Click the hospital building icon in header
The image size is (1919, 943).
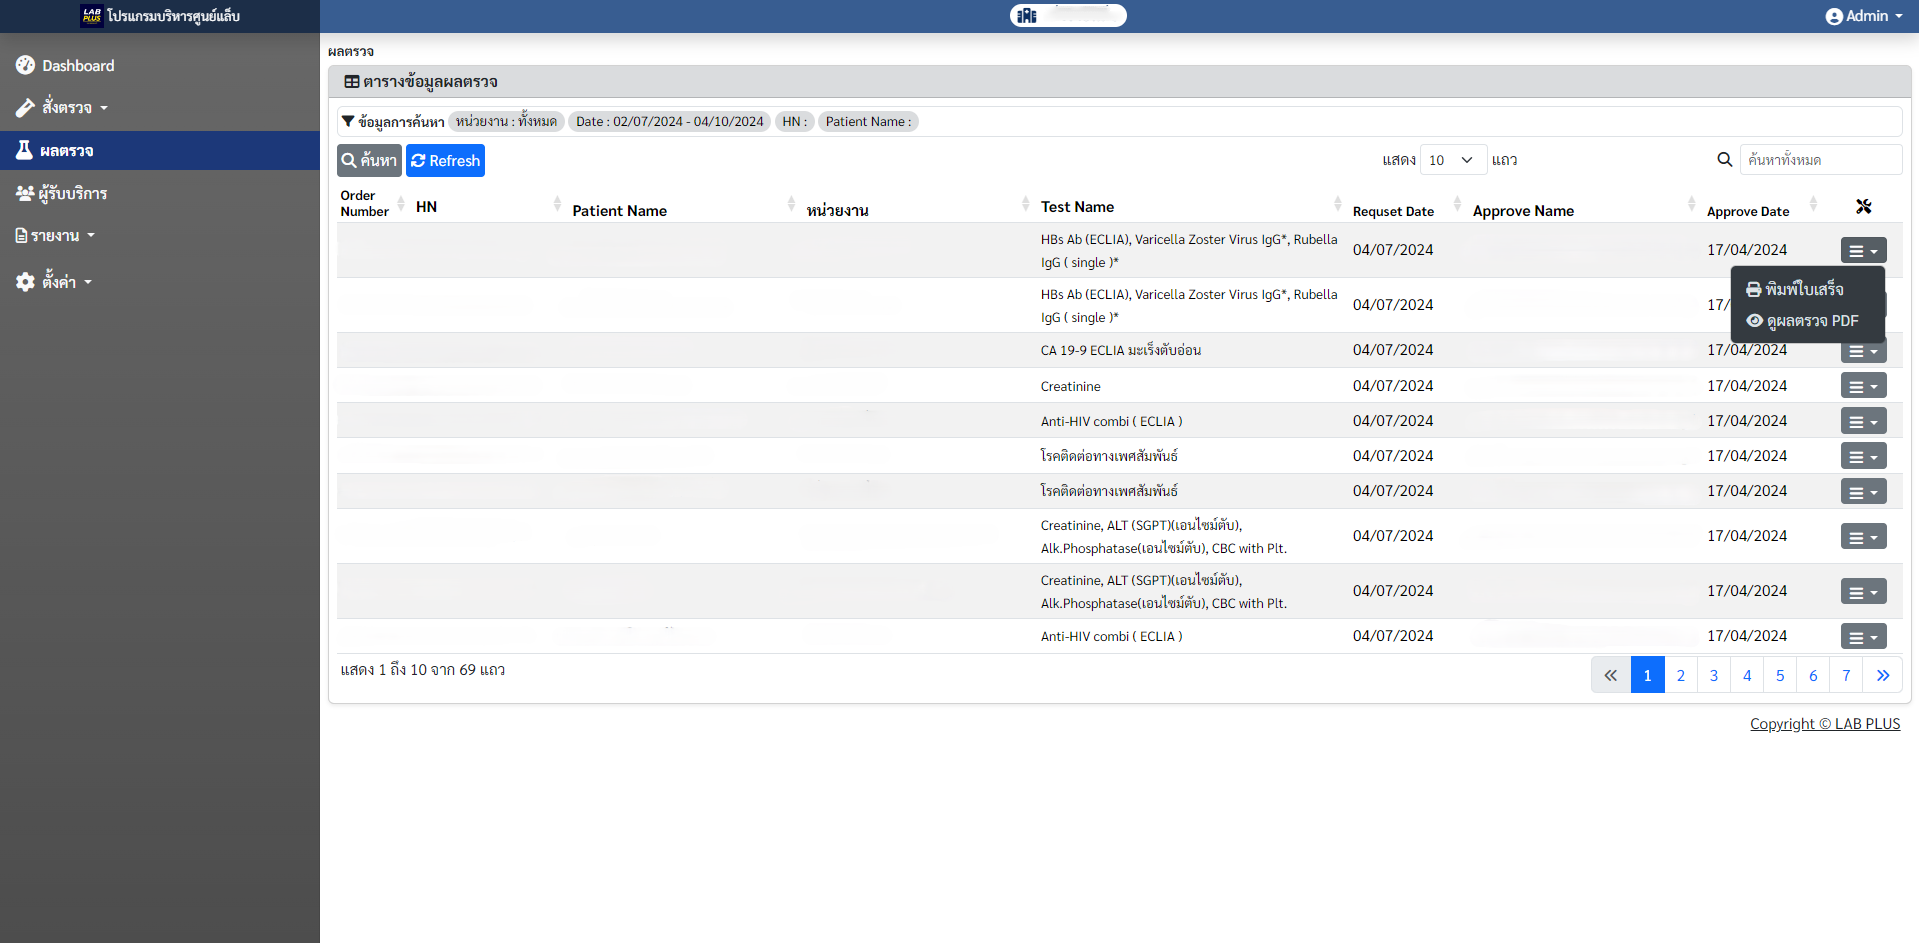1027,16
